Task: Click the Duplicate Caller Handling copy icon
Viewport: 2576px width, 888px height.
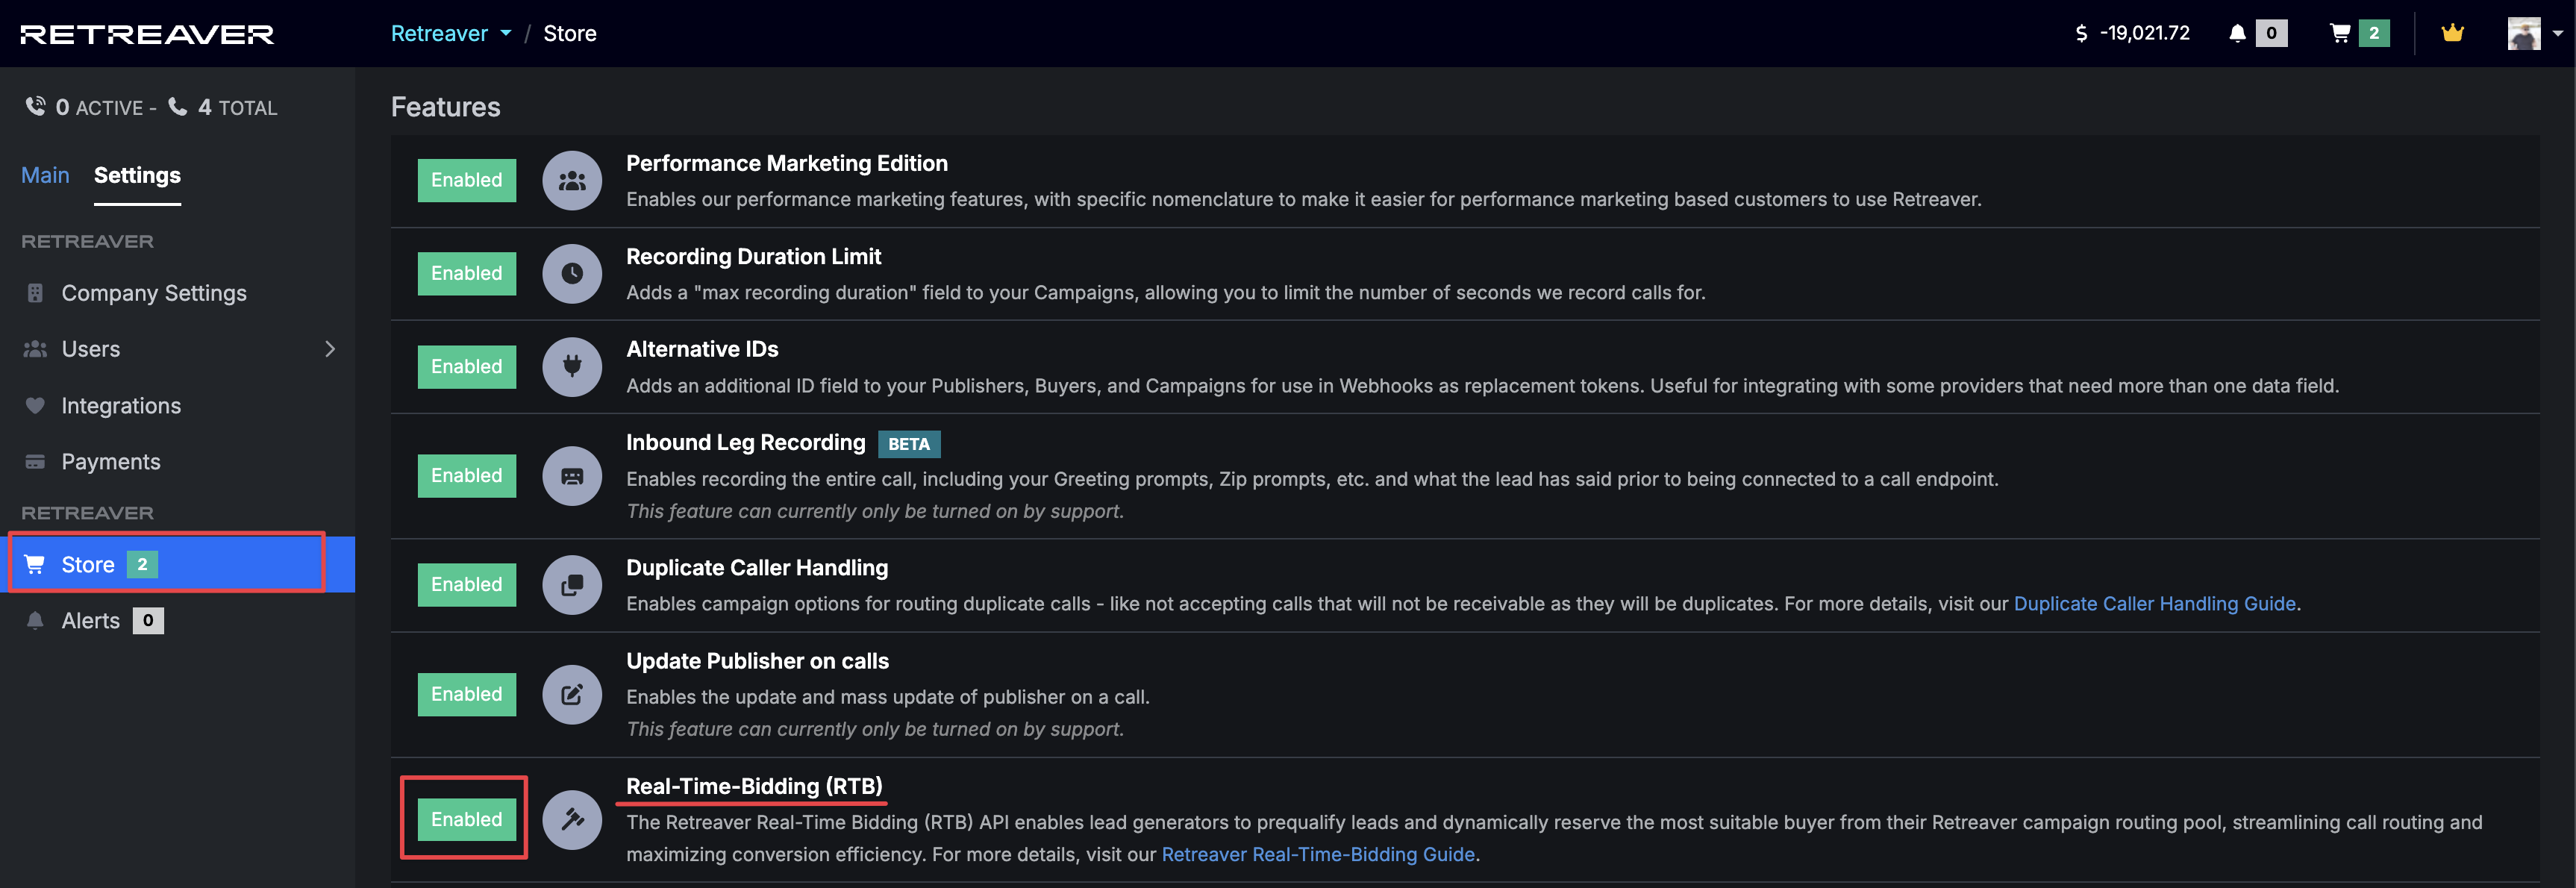Action: (x=572, y=585)
